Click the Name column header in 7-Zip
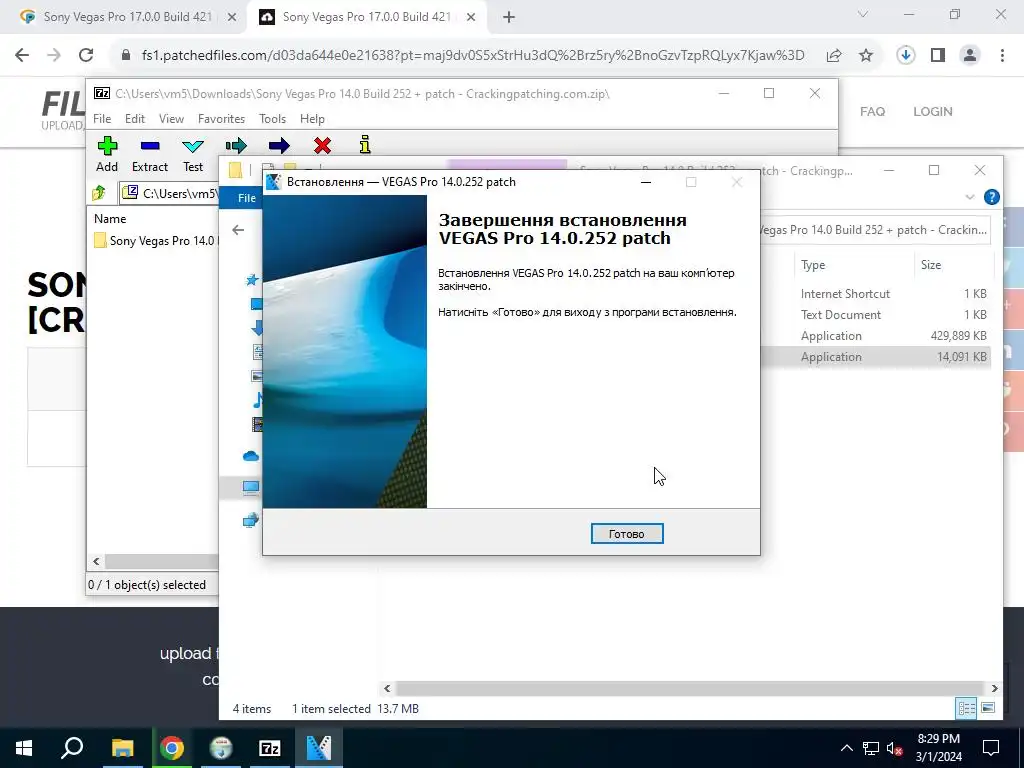The image size is (1024, 768). 110,219
